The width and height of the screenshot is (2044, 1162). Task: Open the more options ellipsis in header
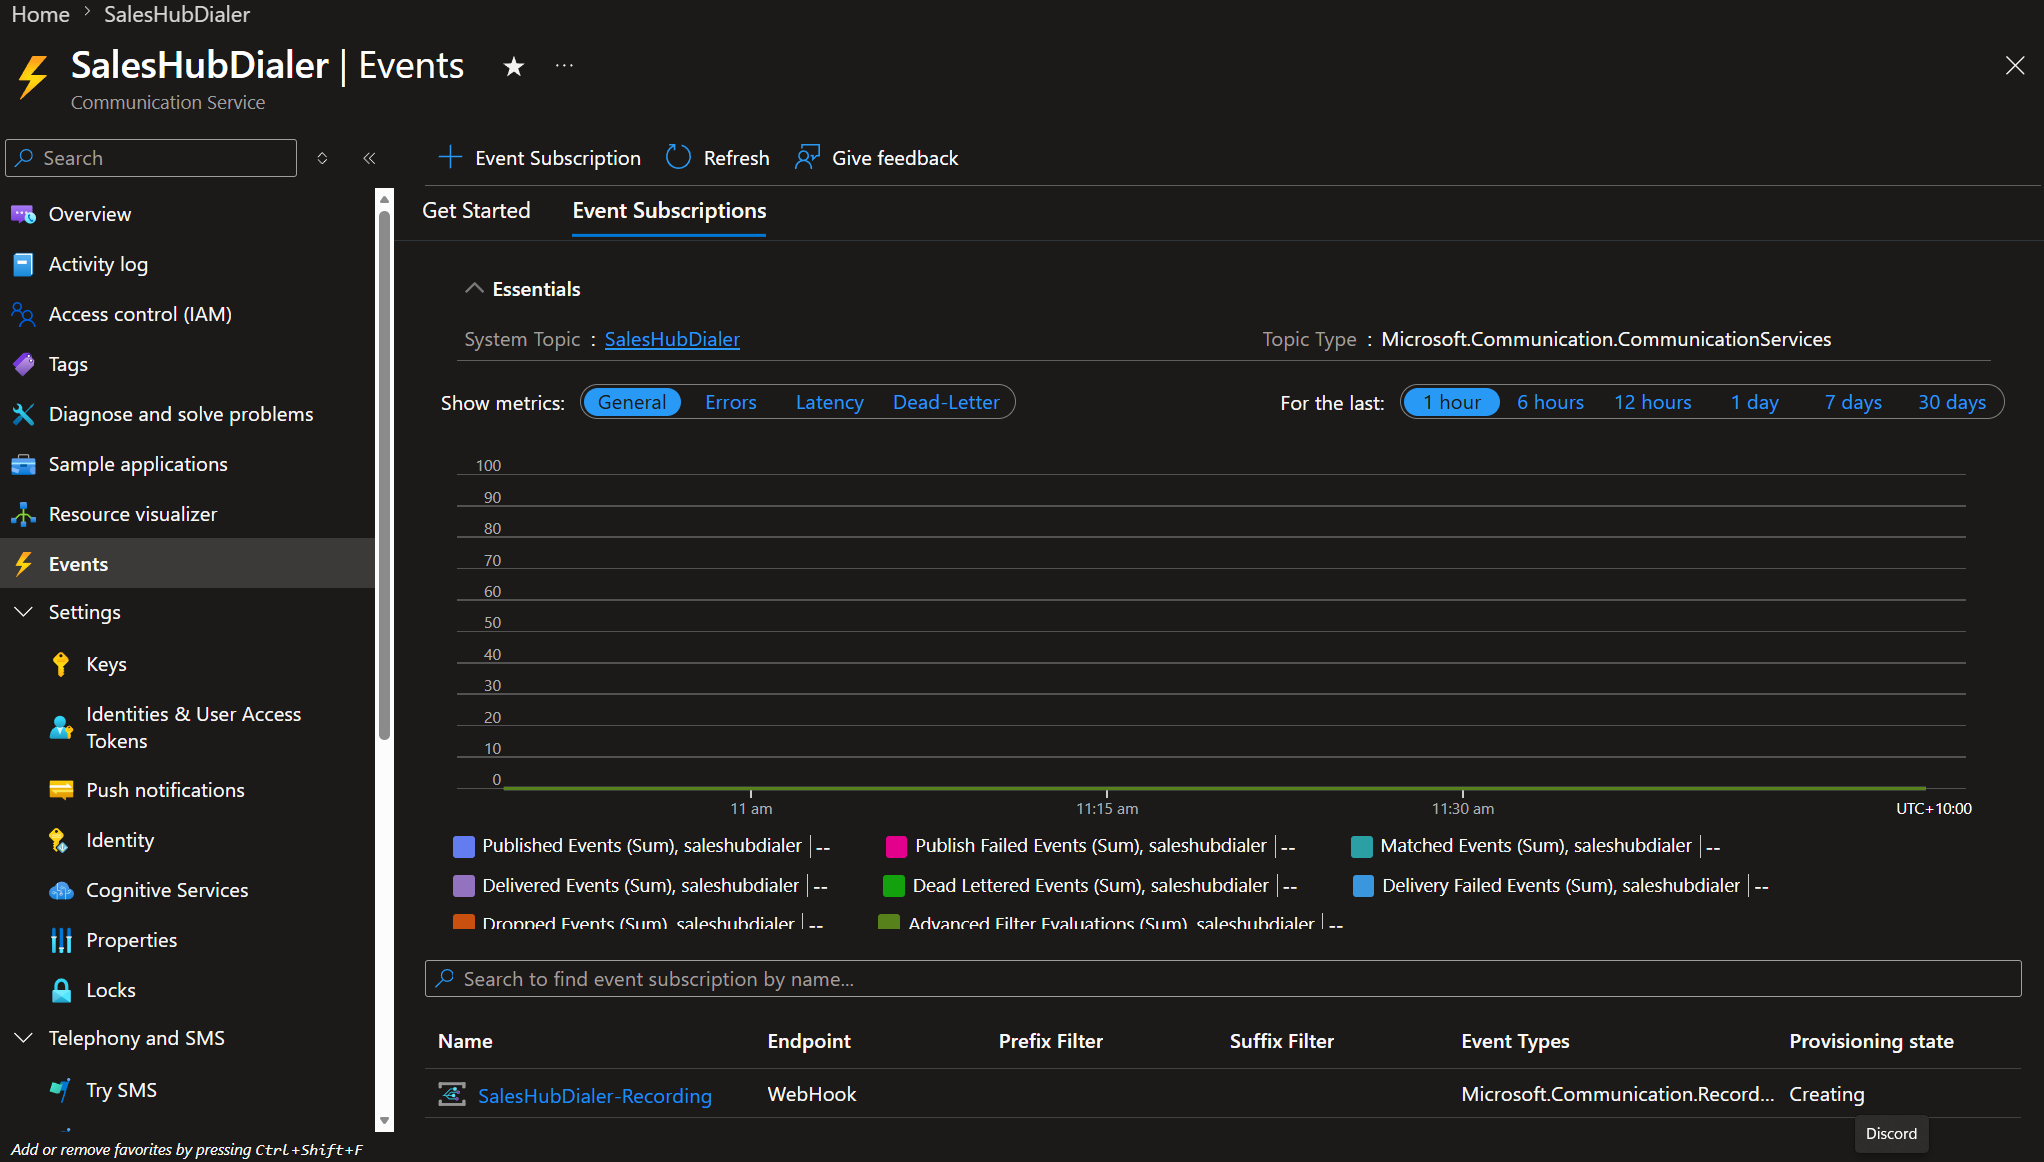tap(565, 66)
